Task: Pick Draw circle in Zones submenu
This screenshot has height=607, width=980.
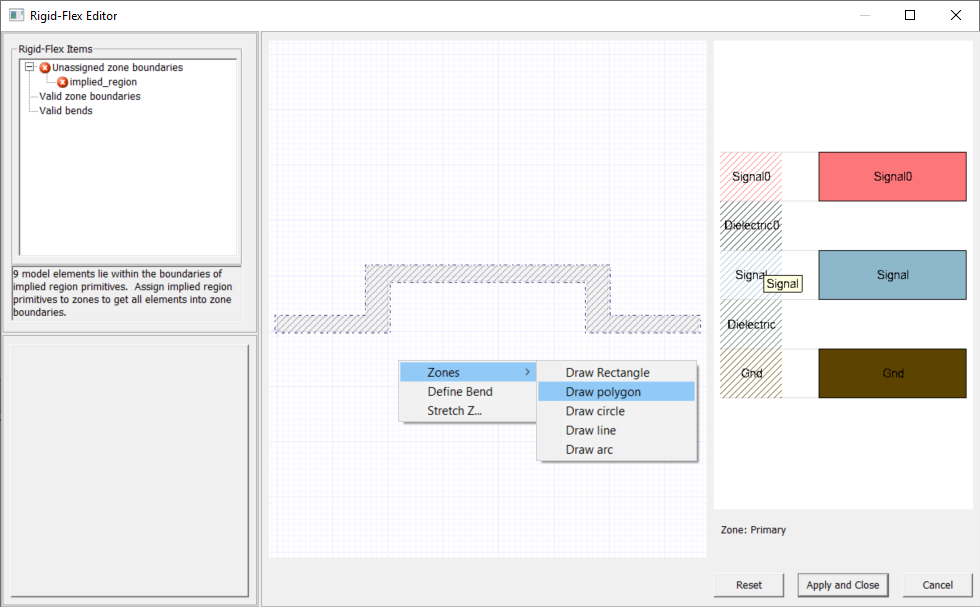Action: pyautogui.click(x=595, y=411)
